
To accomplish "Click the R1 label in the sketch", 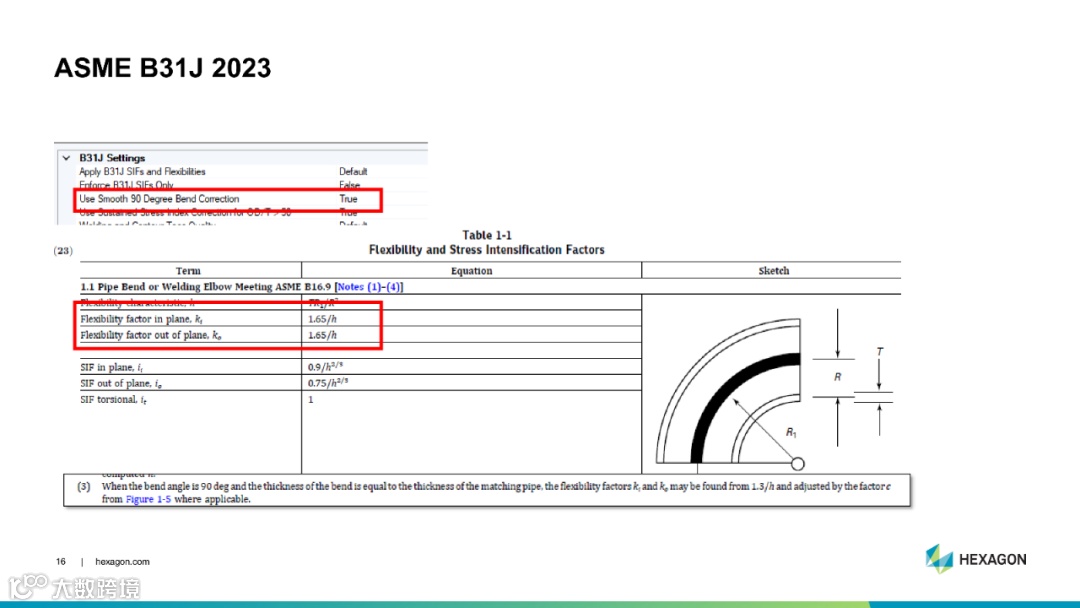I will (x=791, y=432).
